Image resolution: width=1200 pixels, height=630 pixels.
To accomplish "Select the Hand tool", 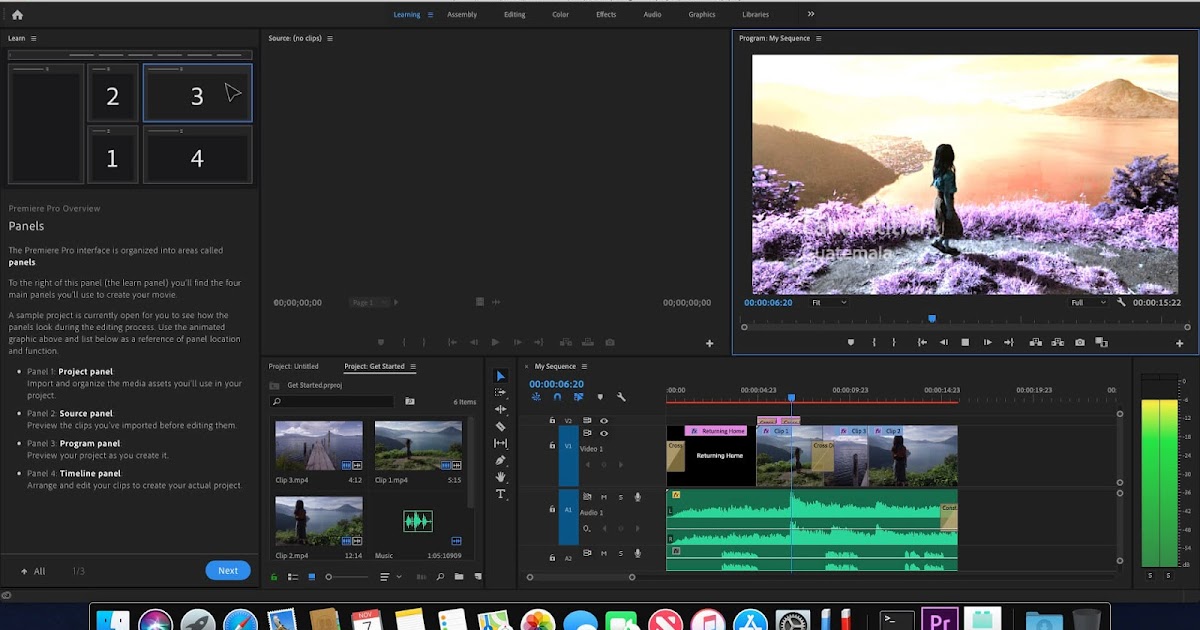I will pos(501,477).
